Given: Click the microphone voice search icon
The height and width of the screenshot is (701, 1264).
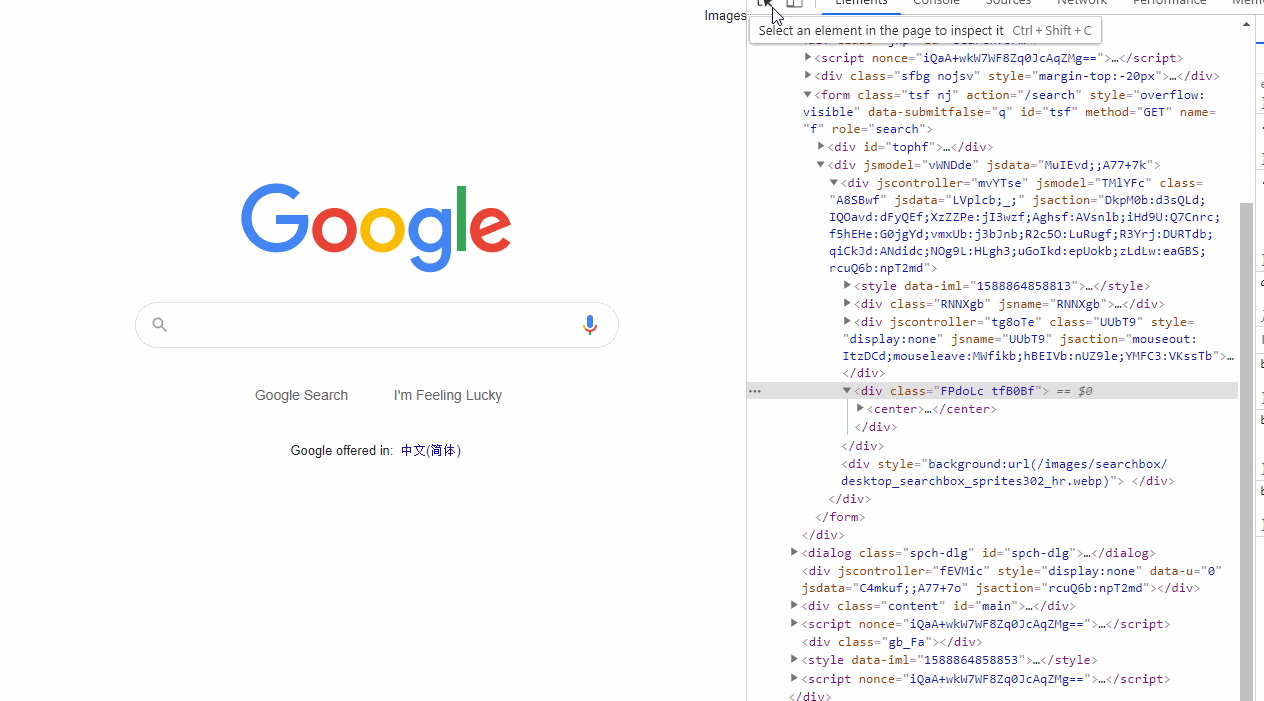Looking at the screenshot, I should 590,325.
